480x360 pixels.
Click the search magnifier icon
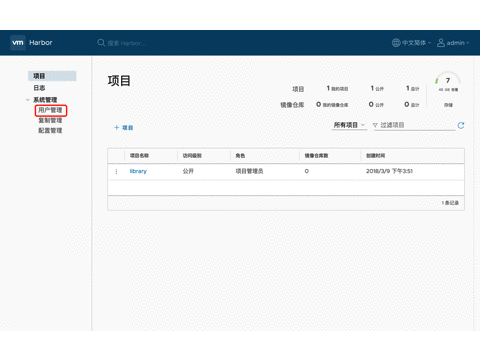(x=101, y=43)
